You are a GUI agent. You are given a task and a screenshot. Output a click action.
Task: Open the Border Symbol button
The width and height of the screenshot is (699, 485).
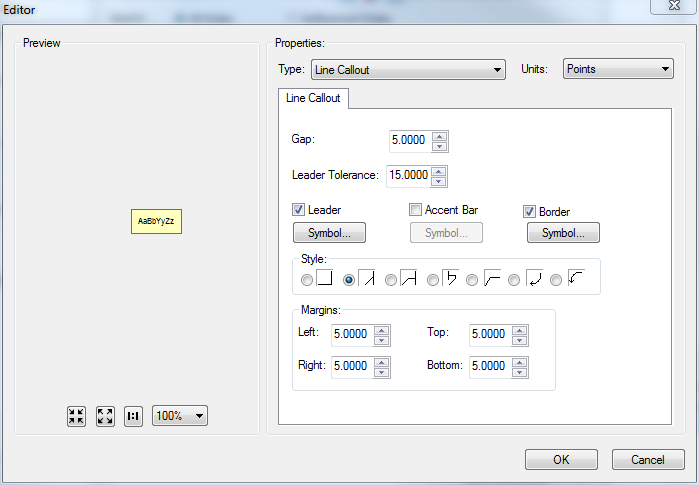[563, 233]
